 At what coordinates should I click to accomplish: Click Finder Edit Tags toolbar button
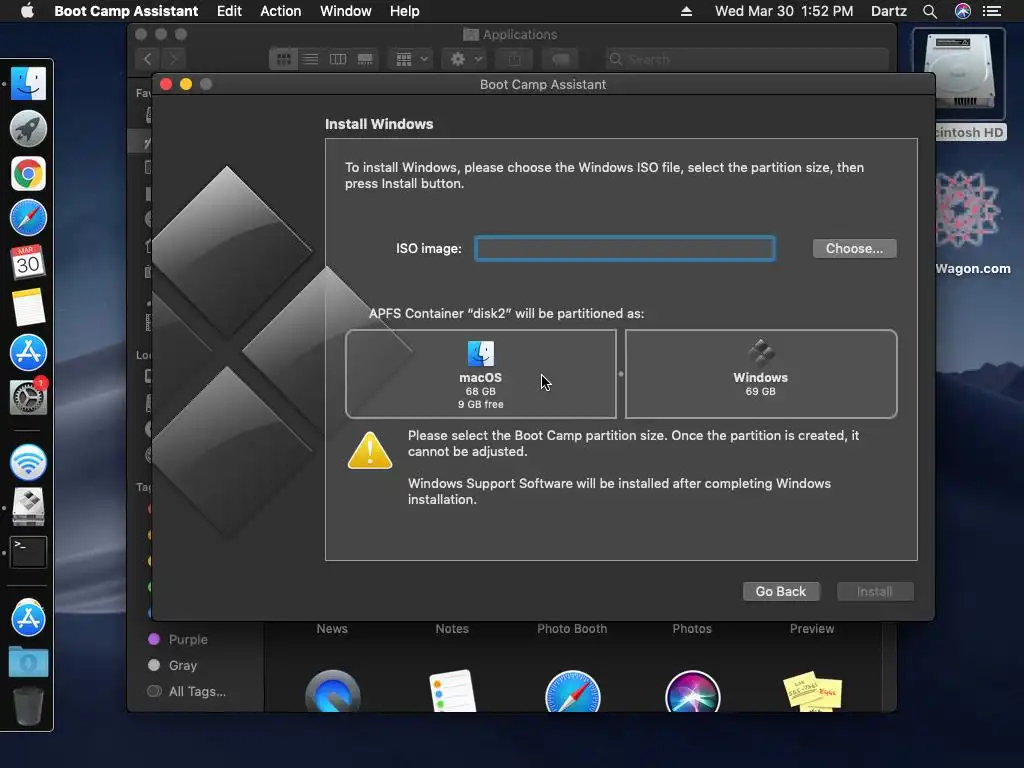pyautogui.click(x=560, y=59)
